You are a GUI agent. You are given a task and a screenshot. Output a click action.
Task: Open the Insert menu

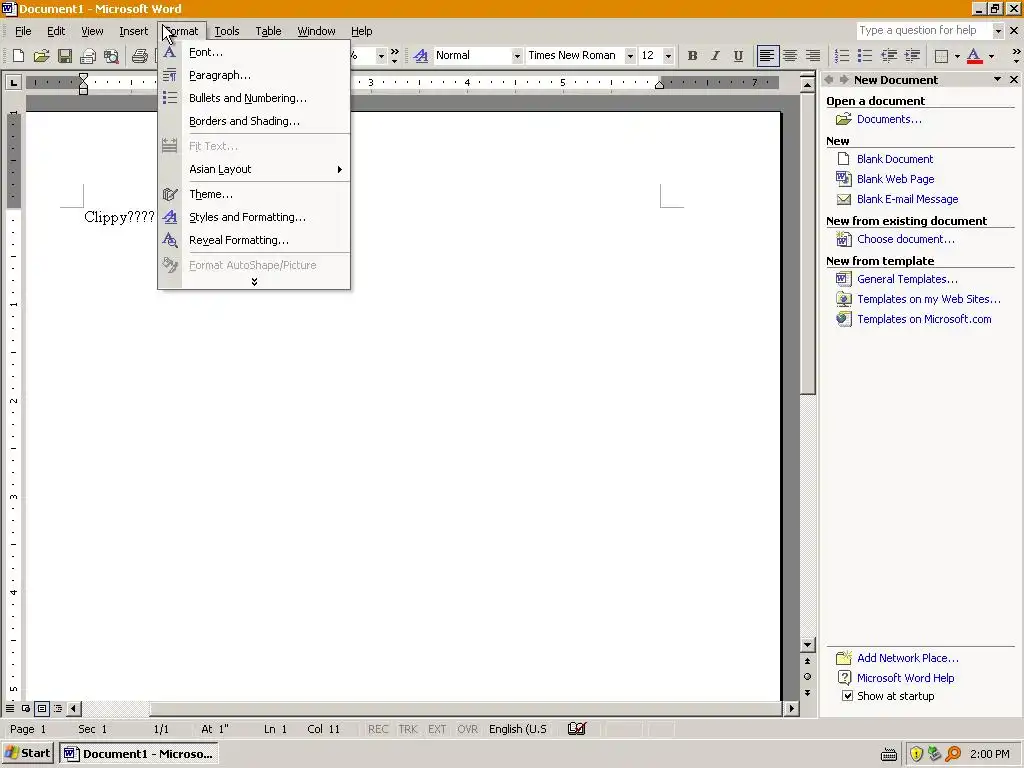pyautogui.click(x=133, y=31)
